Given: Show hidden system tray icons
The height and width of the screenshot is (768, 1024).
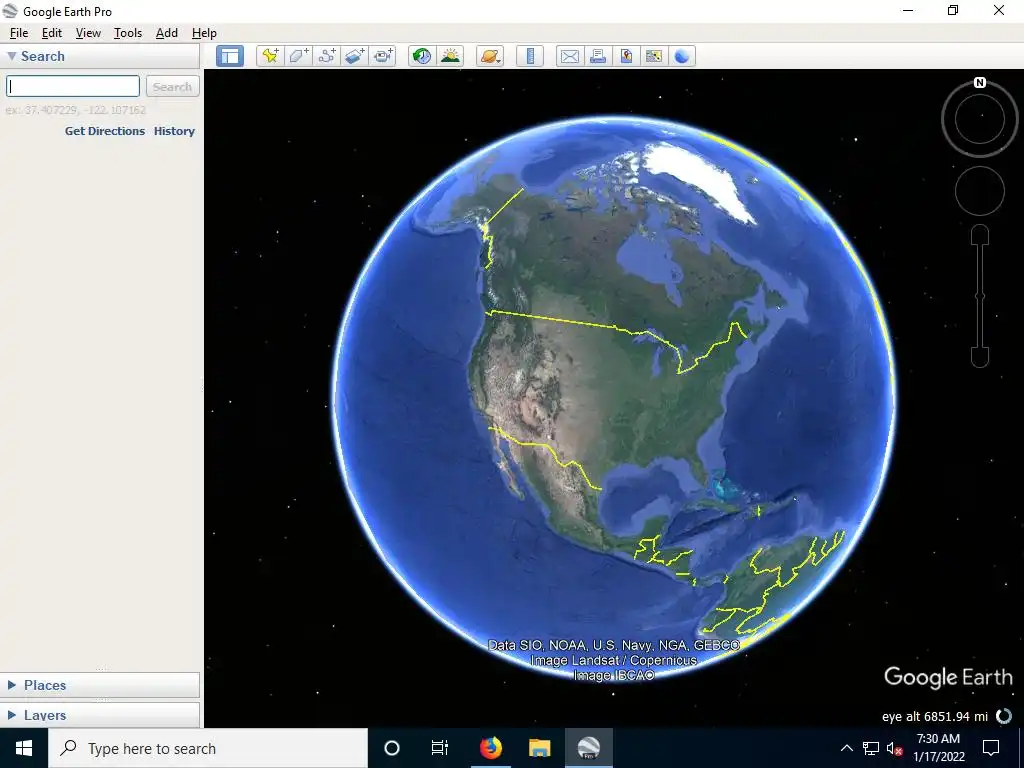Looking at the screenshot, I should click(846, 748).
